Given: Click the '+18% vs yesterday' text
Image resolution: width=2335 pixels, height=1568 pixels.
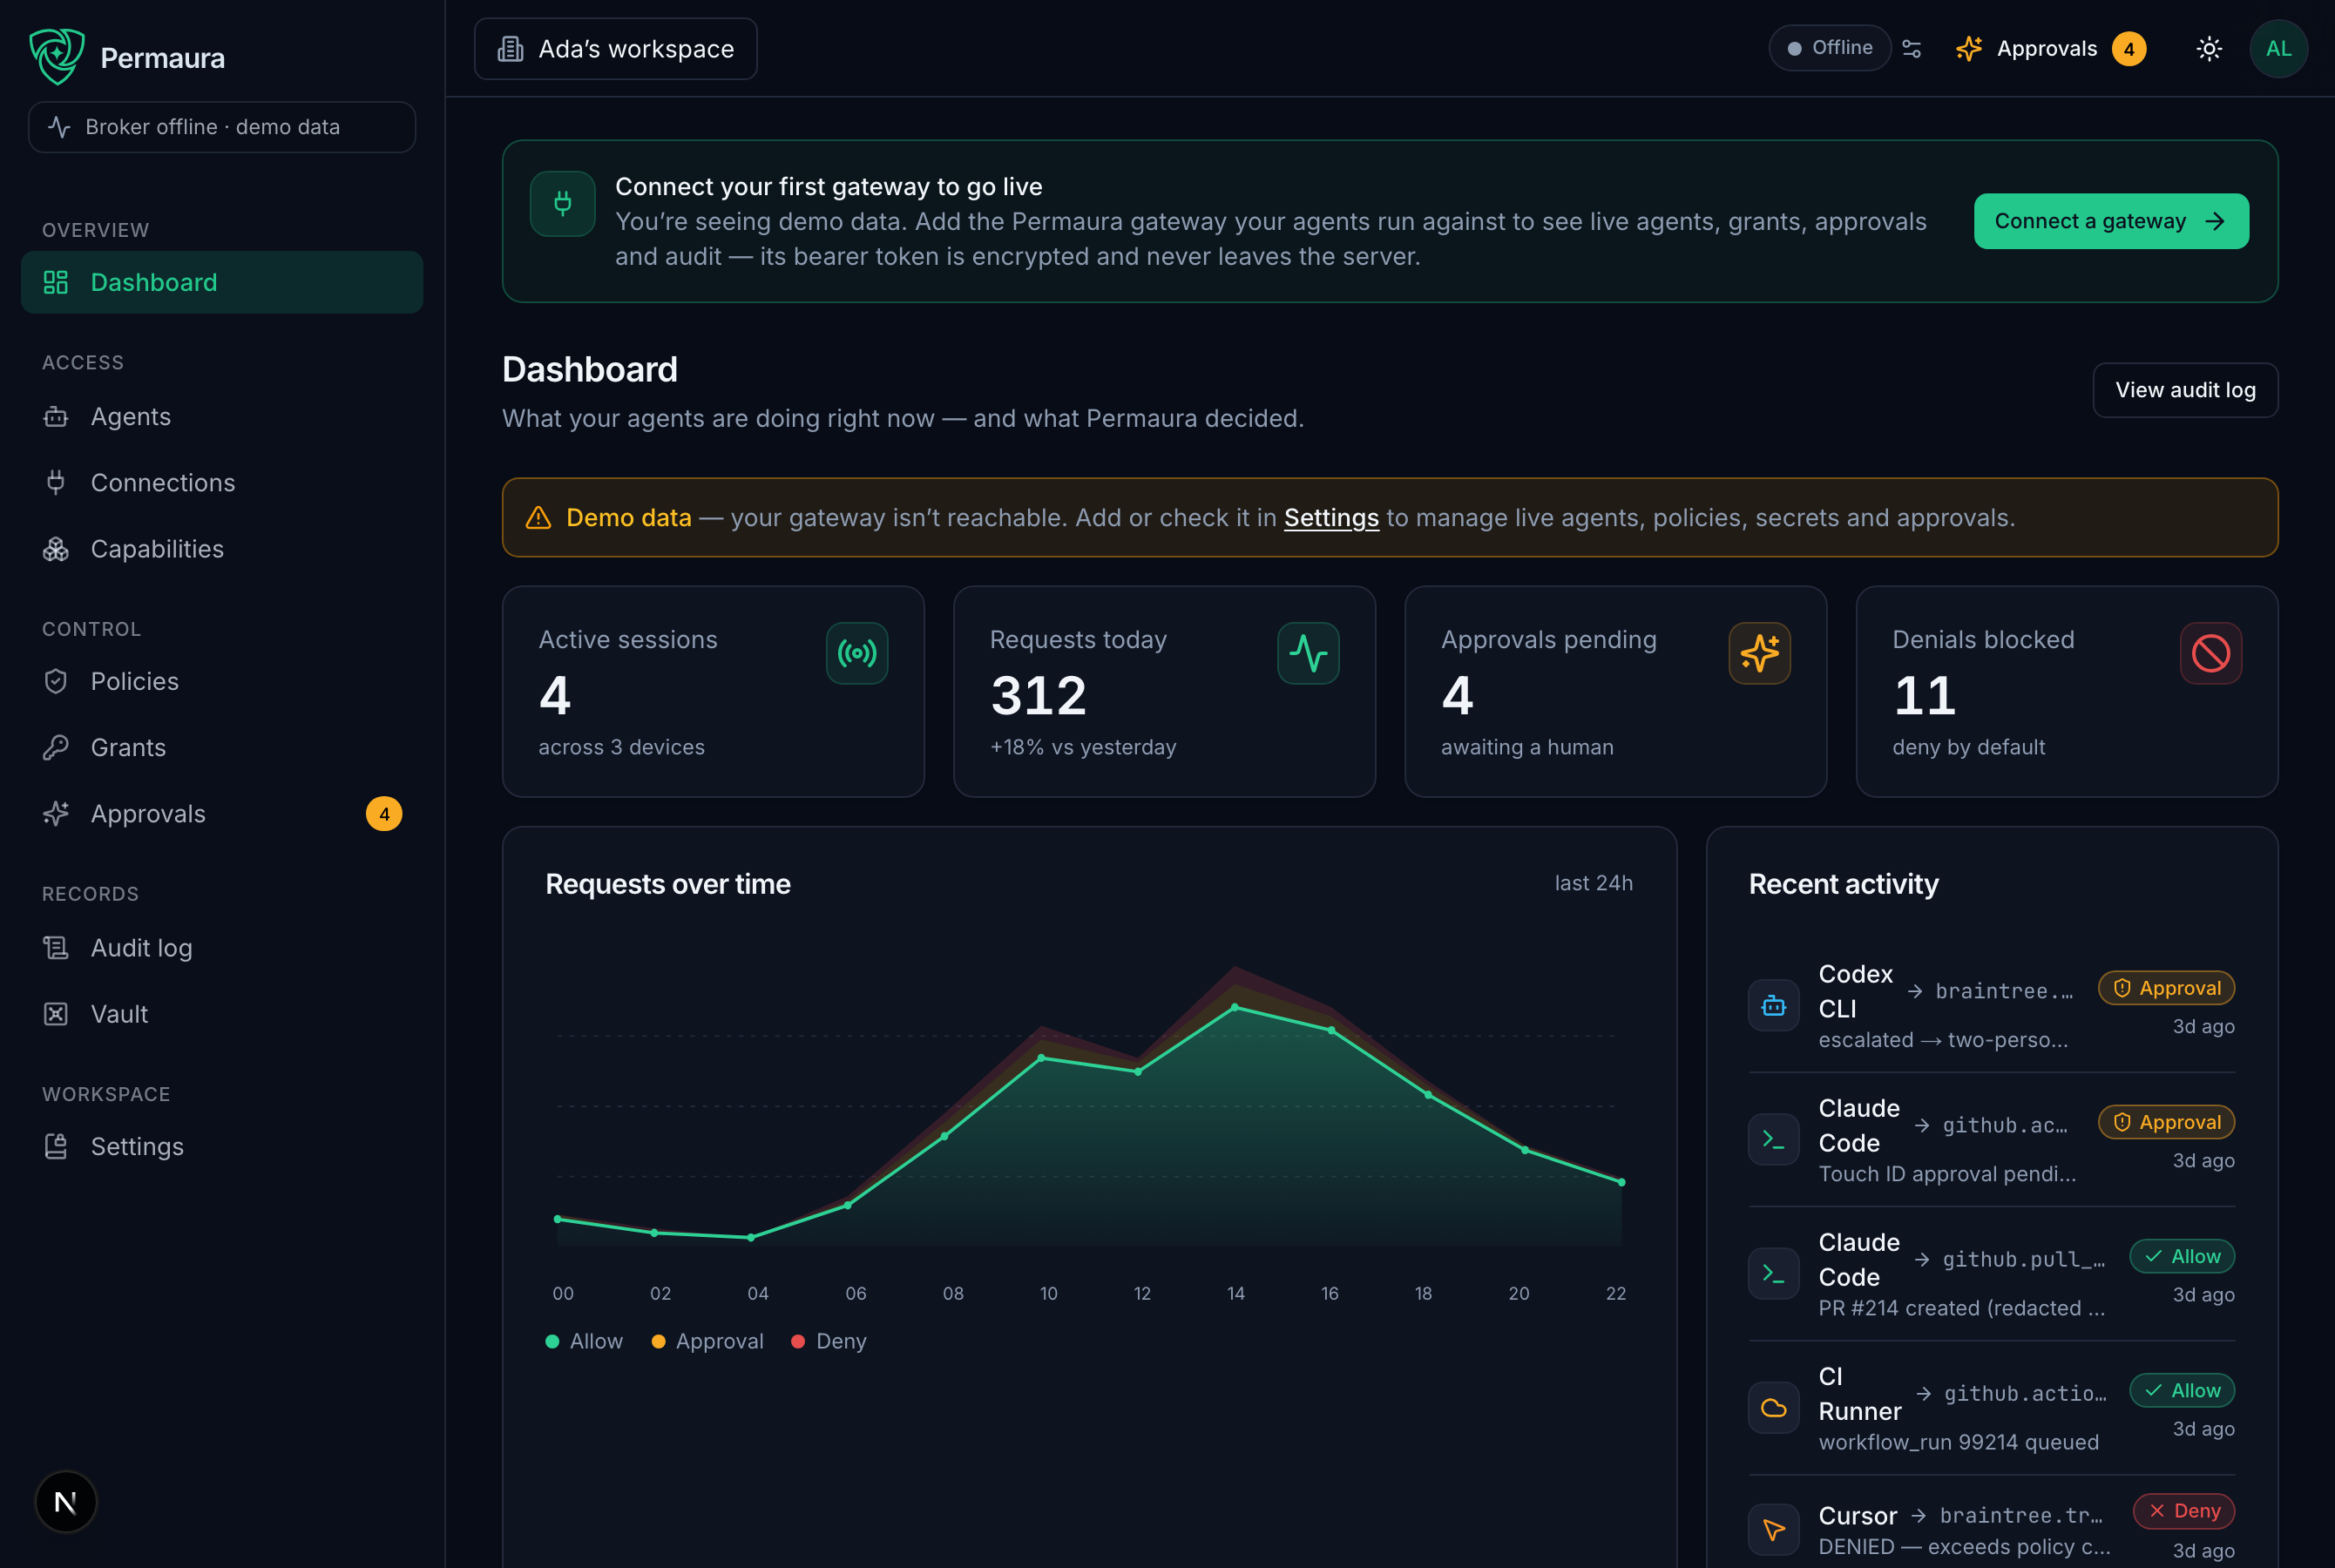Looking at the screenshot, I should tap(1083, 747).
